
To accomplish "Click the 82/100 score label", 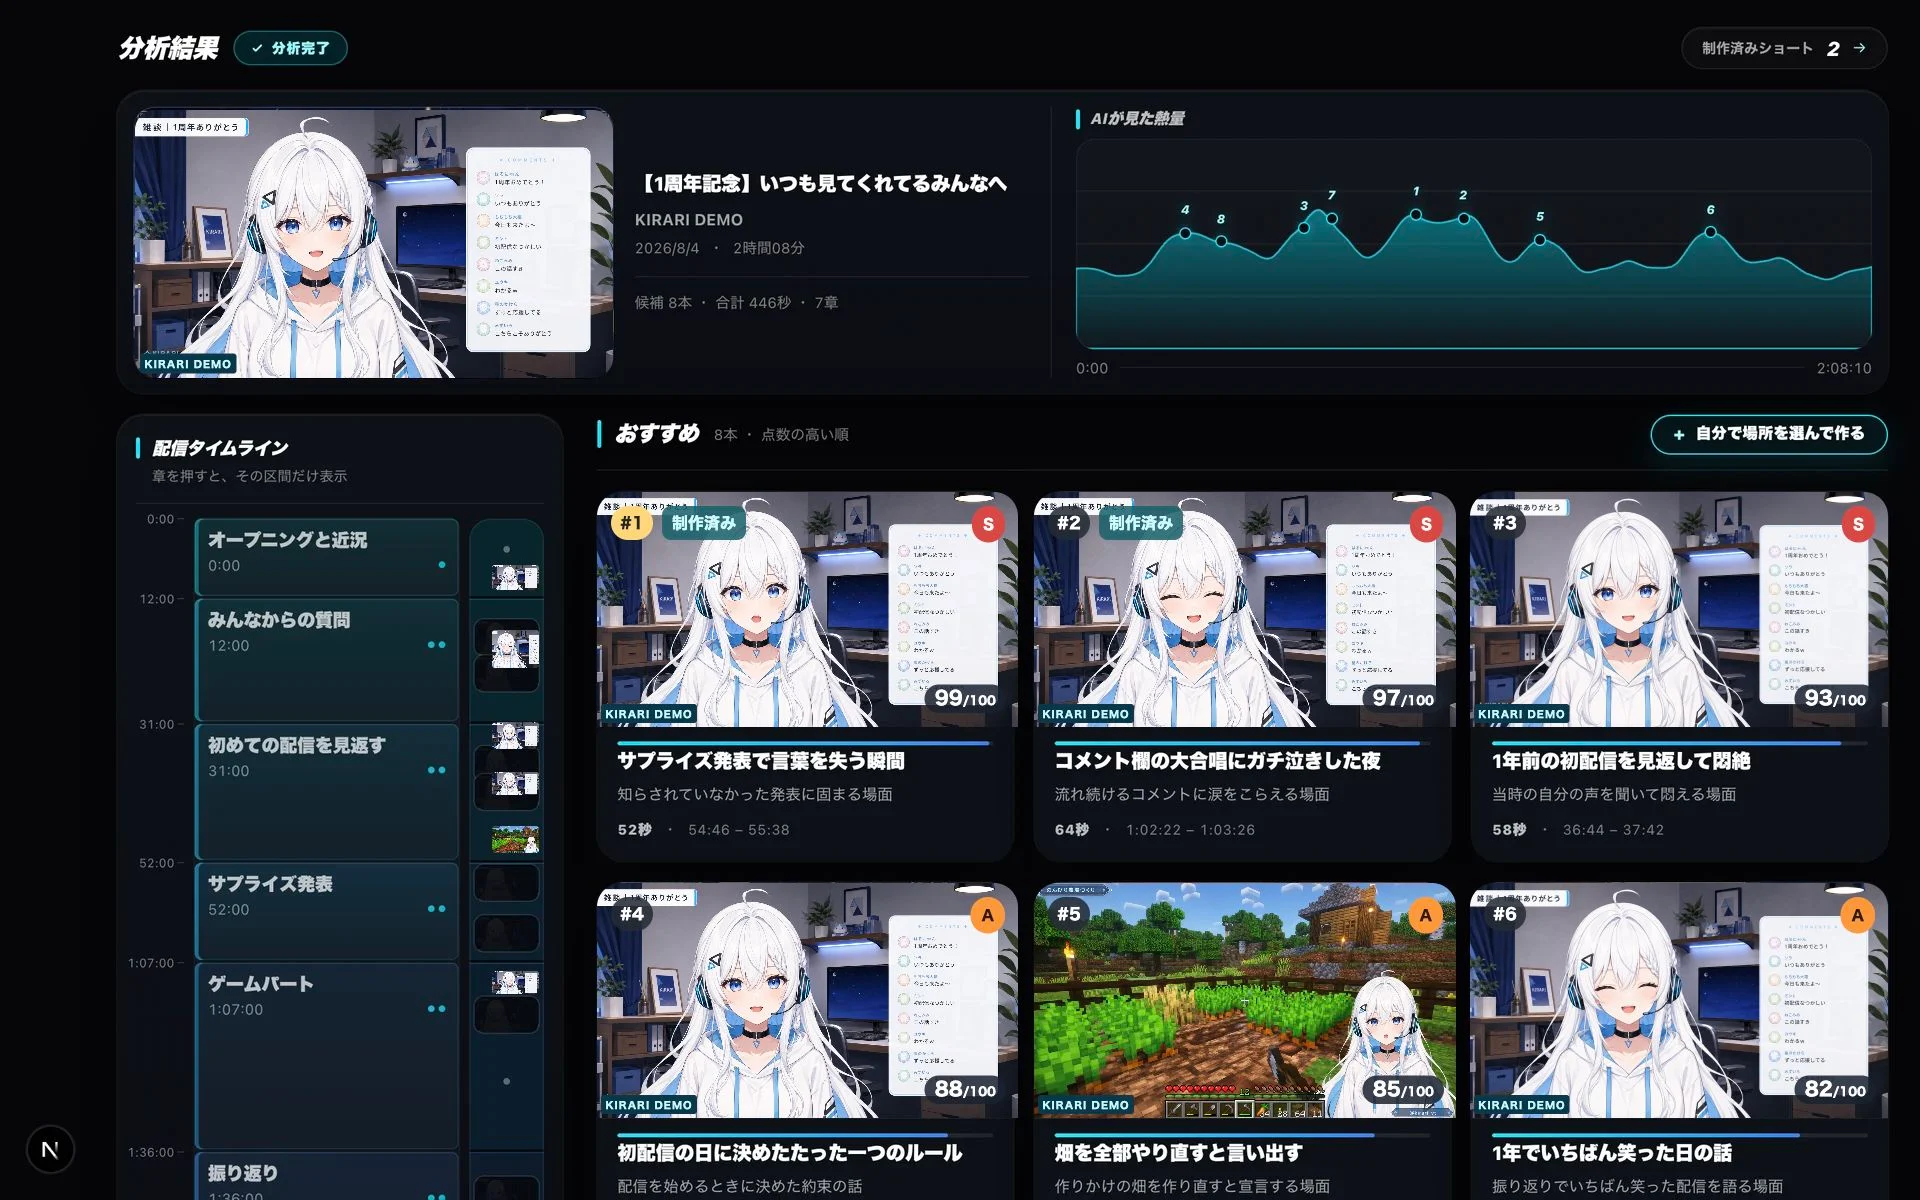I will pos(1835,1089).
